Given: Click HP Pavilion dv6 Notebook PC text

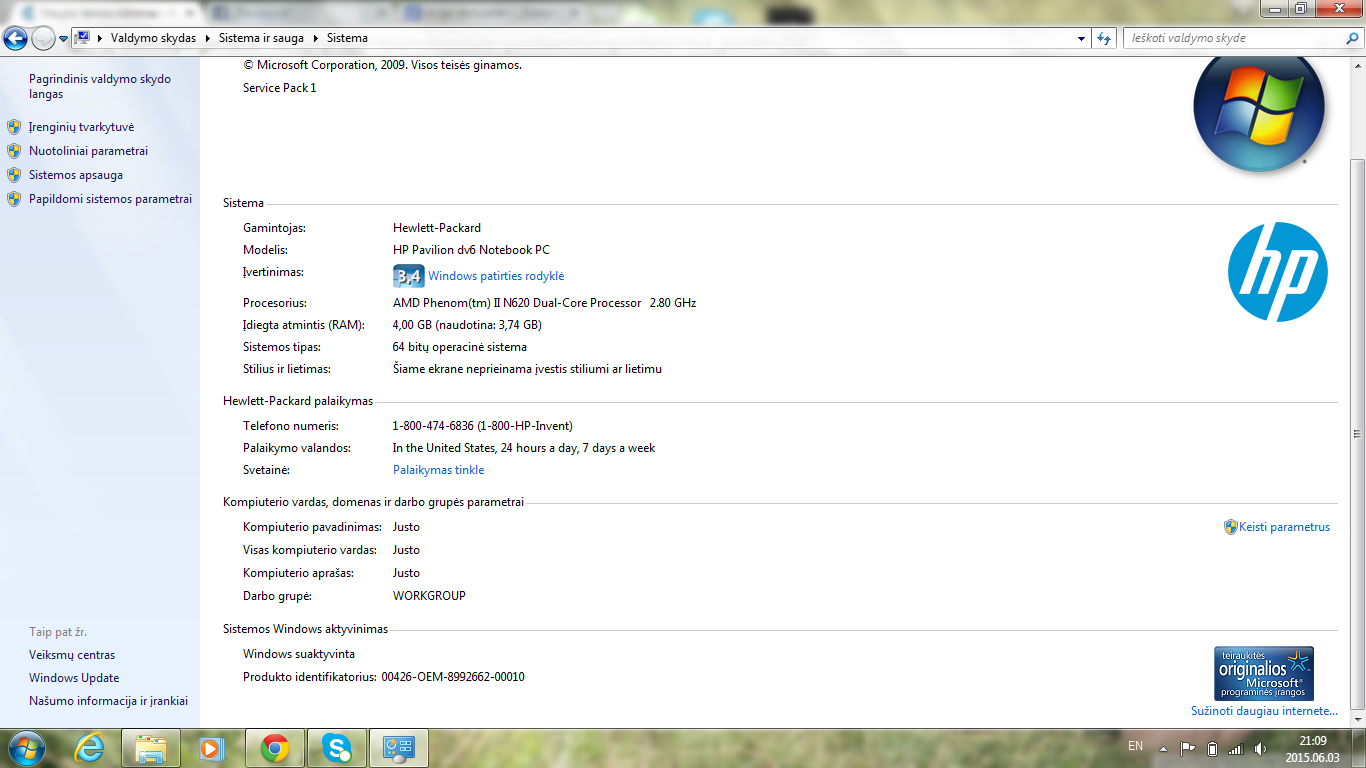Looking at the screenshot, I should 471,250.
